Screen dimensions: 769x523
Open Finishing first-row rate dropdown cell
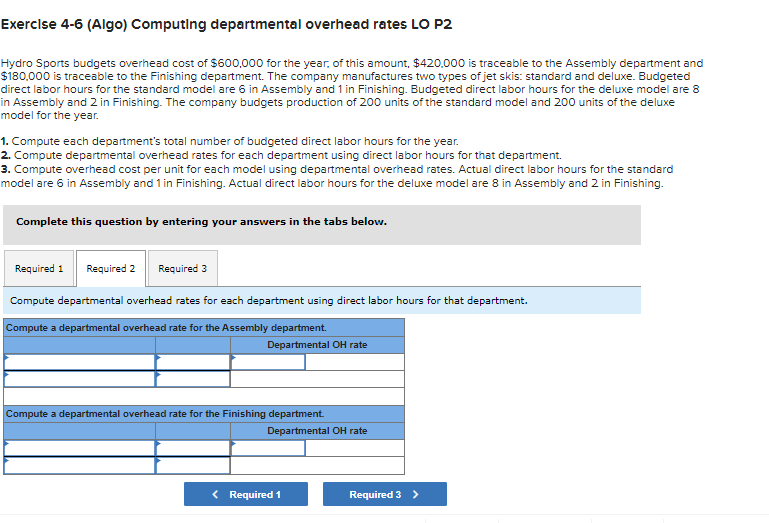coord(268,448)
